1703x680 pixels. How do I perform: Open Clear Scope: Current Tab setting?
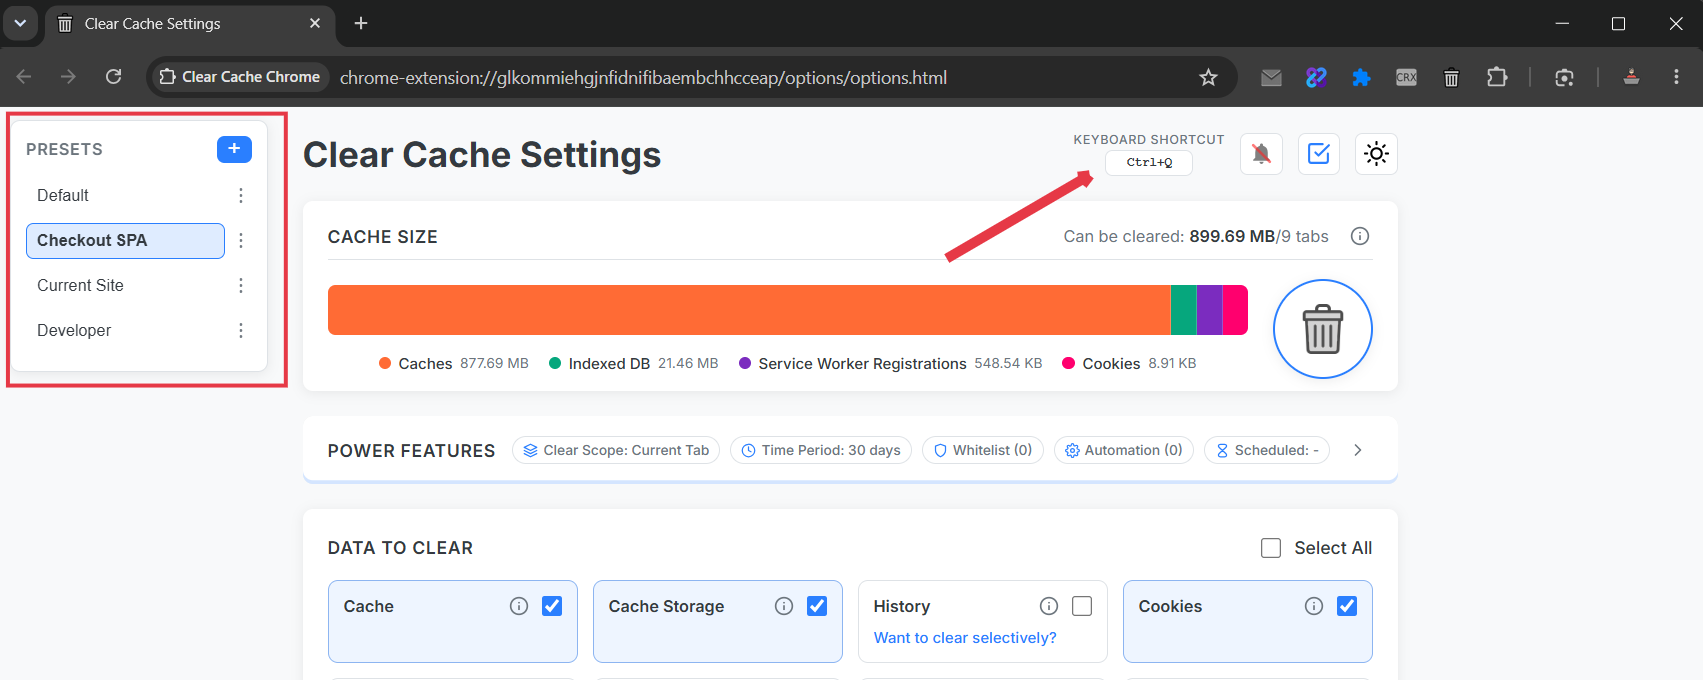pos(616,450)
